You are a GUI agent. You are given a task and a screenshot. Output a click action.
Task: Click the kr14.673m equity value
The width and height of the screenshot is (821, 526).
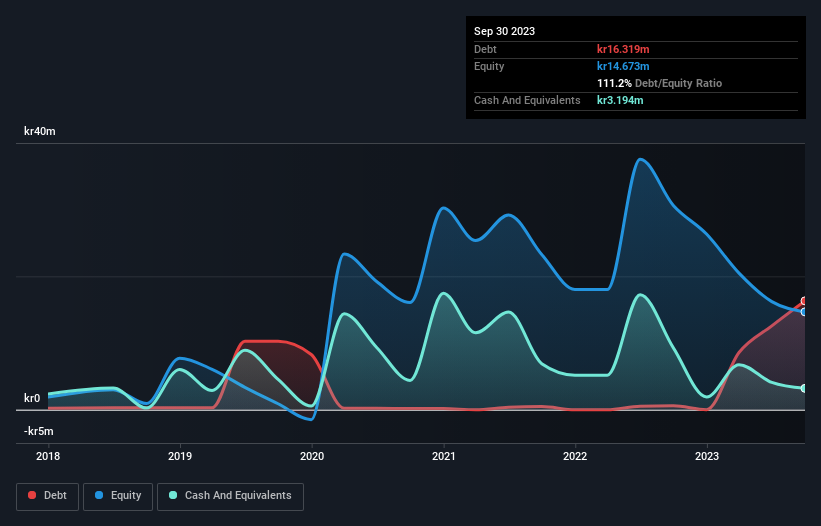(623, 66)
